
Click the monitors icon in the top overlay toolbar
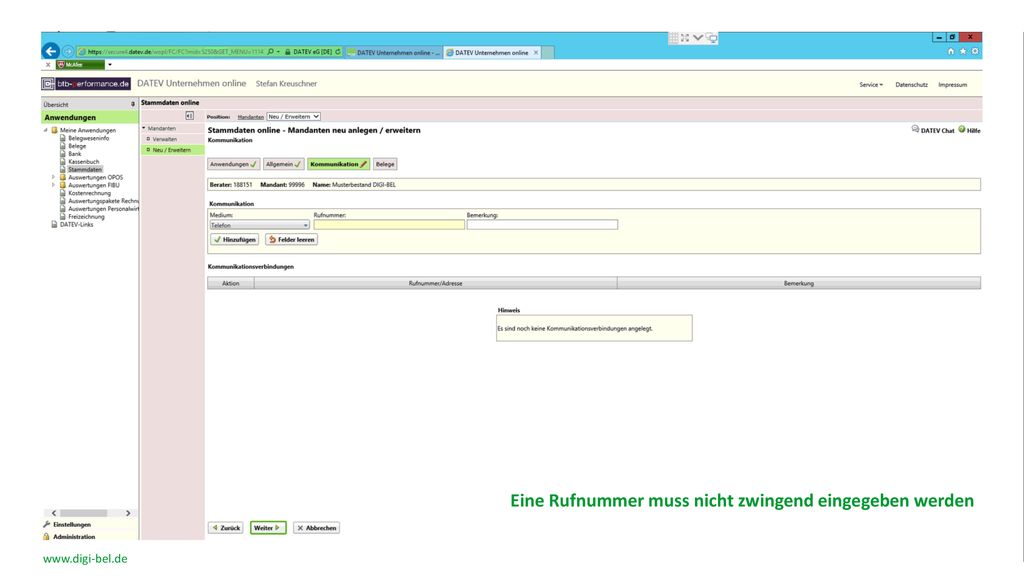(712, 38)
